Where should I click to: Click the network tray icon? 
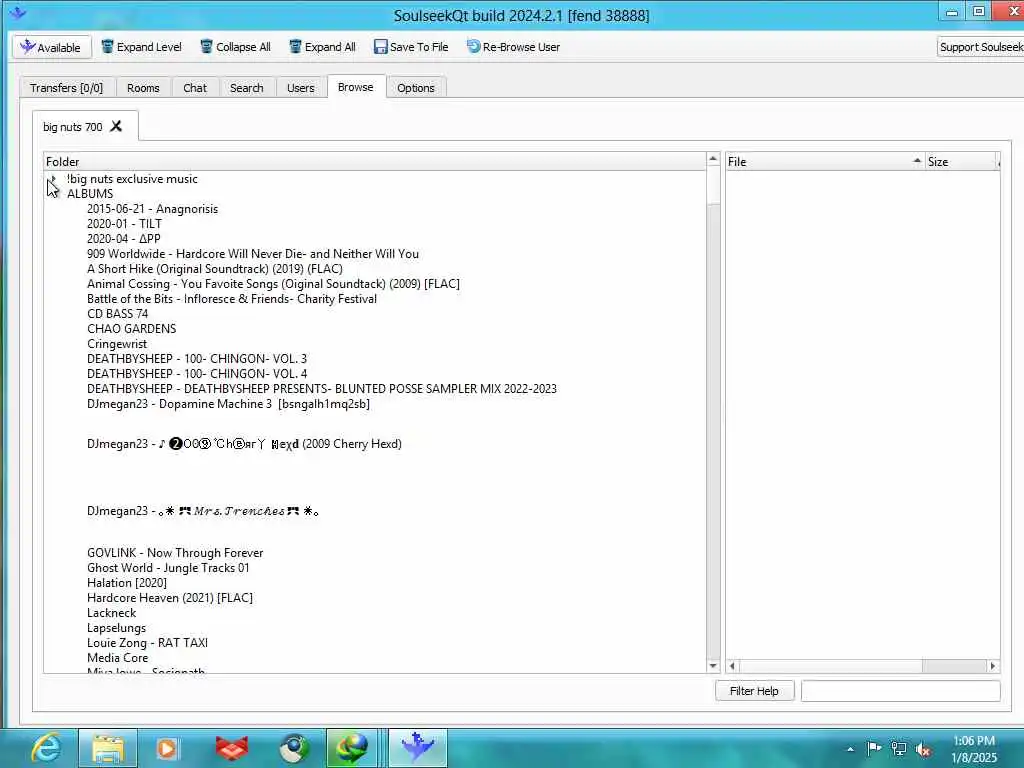tap(899, 749)
